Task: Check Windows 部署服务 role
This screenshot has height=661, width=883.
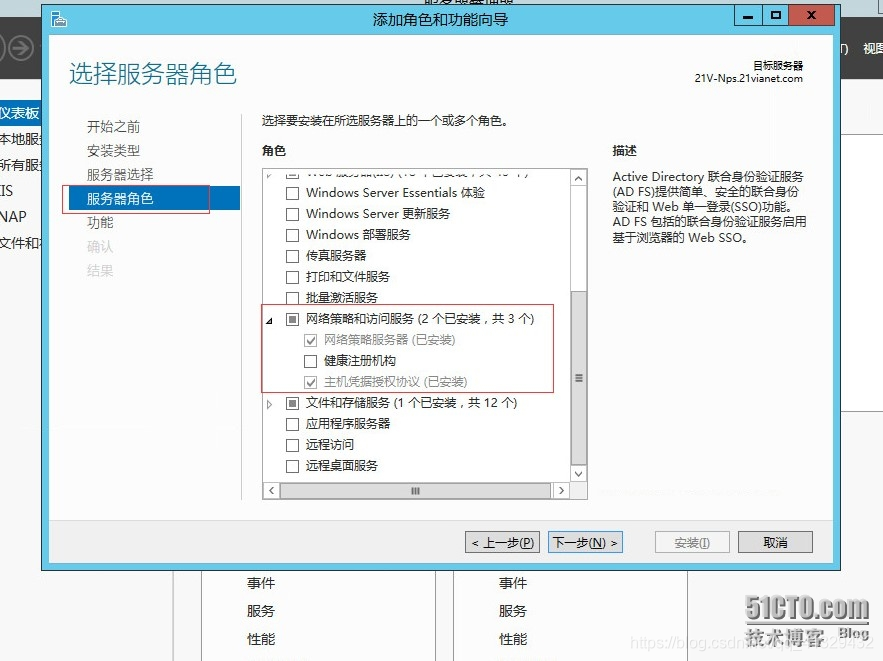Action: (292, 235)
